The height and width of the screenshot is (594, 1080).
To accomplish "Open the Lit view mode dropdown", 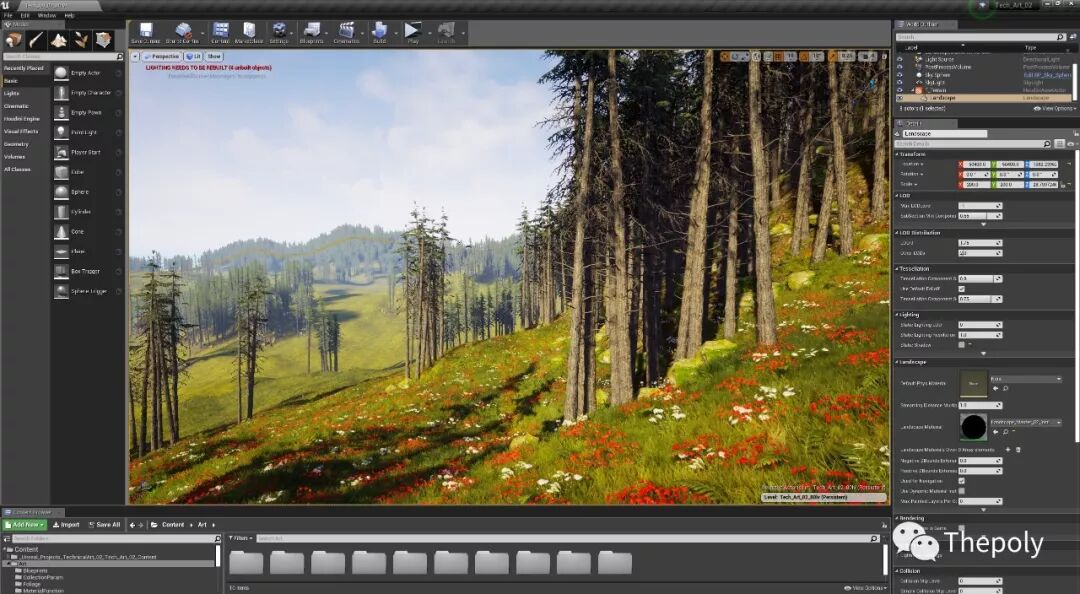I will (x=194, y=57).
